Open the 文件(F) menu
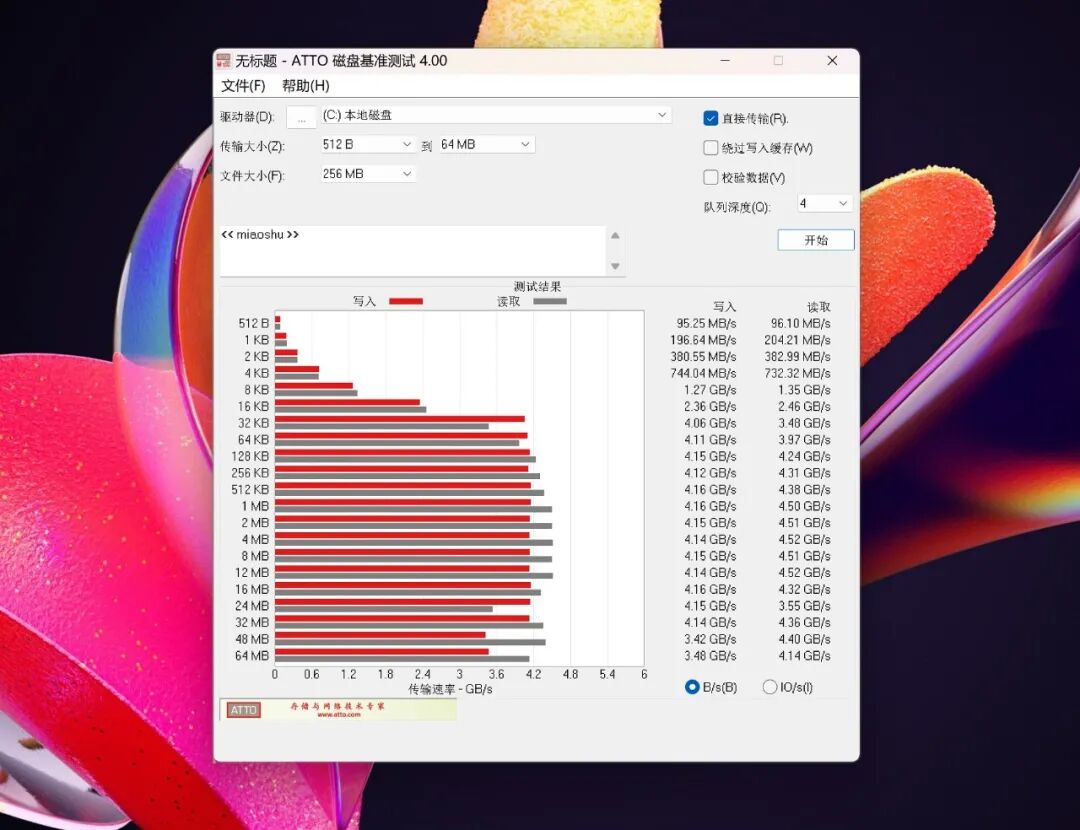Viewport: 1080px width, 830px height. click(243, 86)
